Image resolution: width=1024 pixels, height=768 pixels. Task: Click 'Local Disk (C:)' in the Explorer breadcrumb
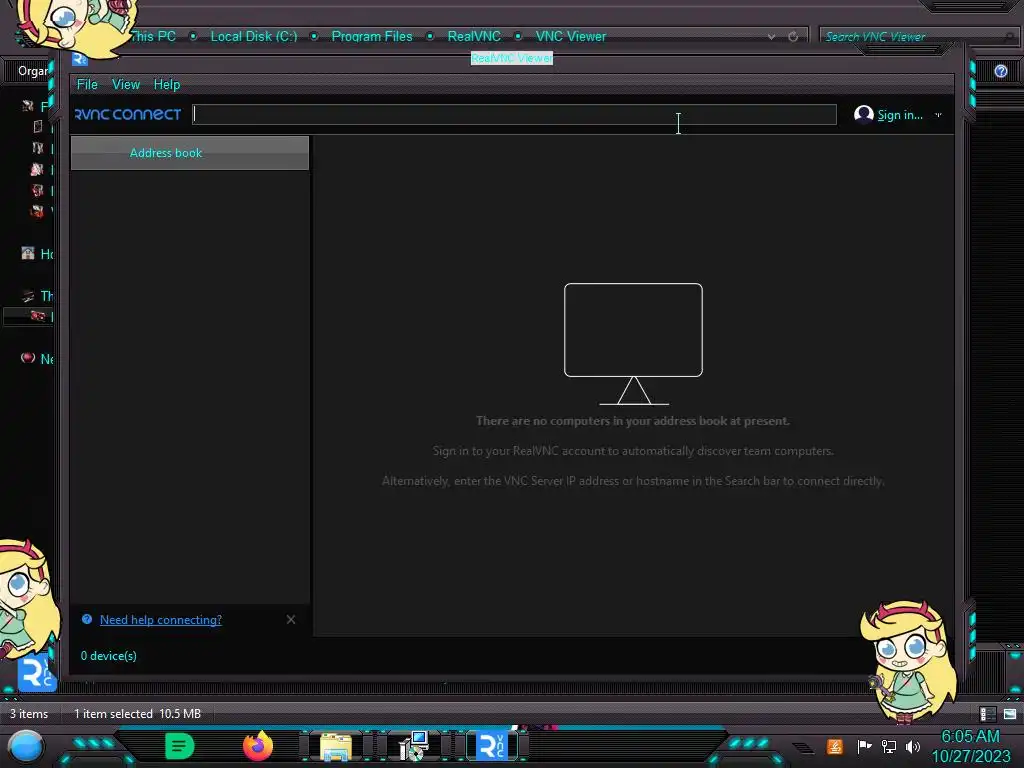(253, 37)
